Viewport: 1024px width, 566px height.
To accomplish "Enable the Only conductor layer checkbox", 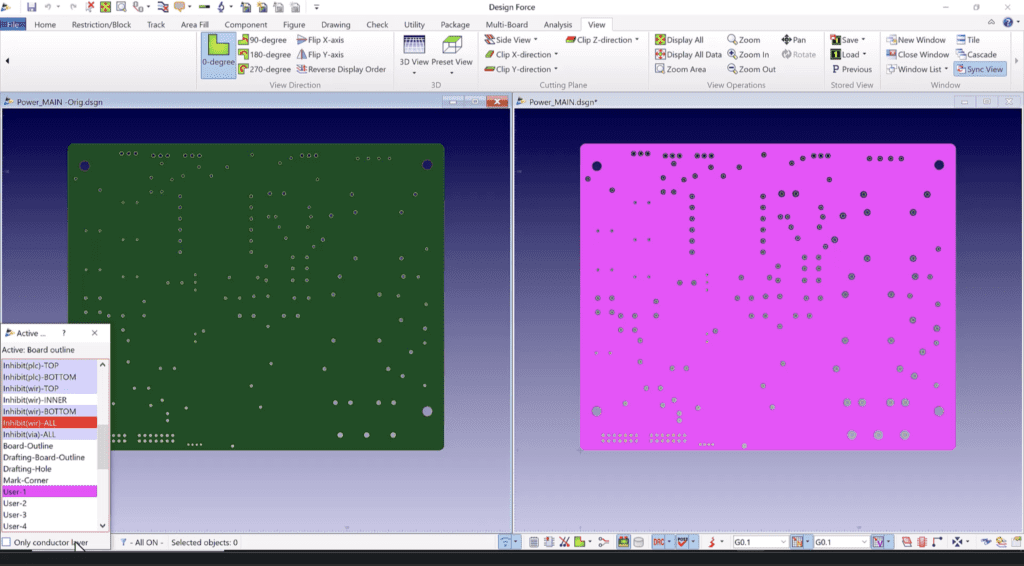I will coord(7,542).
